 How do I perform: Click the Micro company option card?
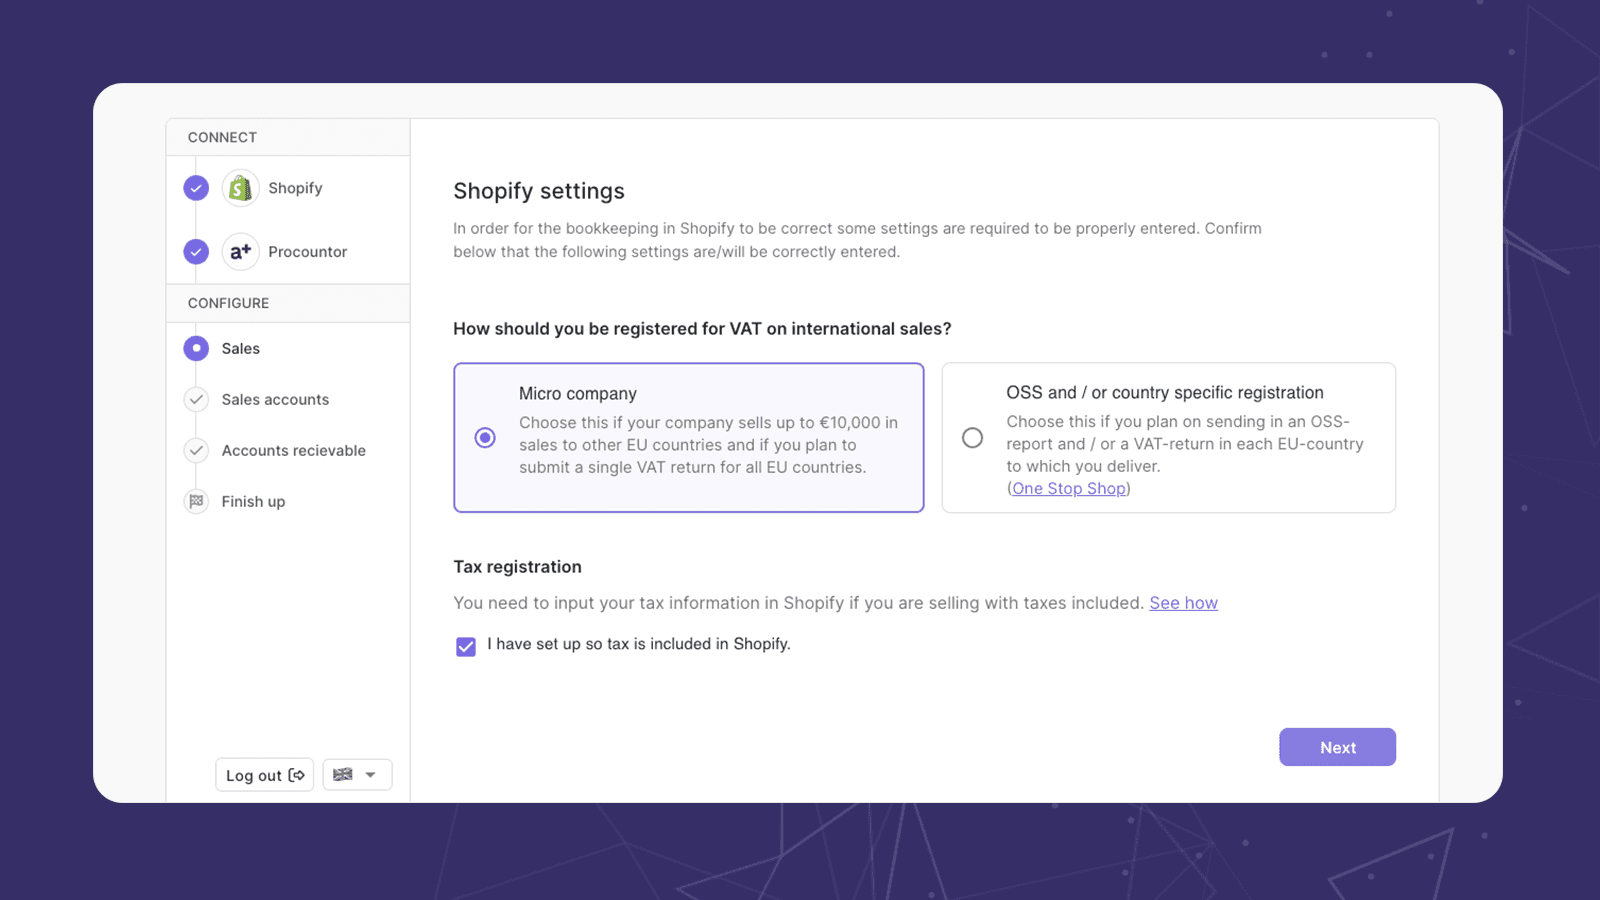click(688, 438)
